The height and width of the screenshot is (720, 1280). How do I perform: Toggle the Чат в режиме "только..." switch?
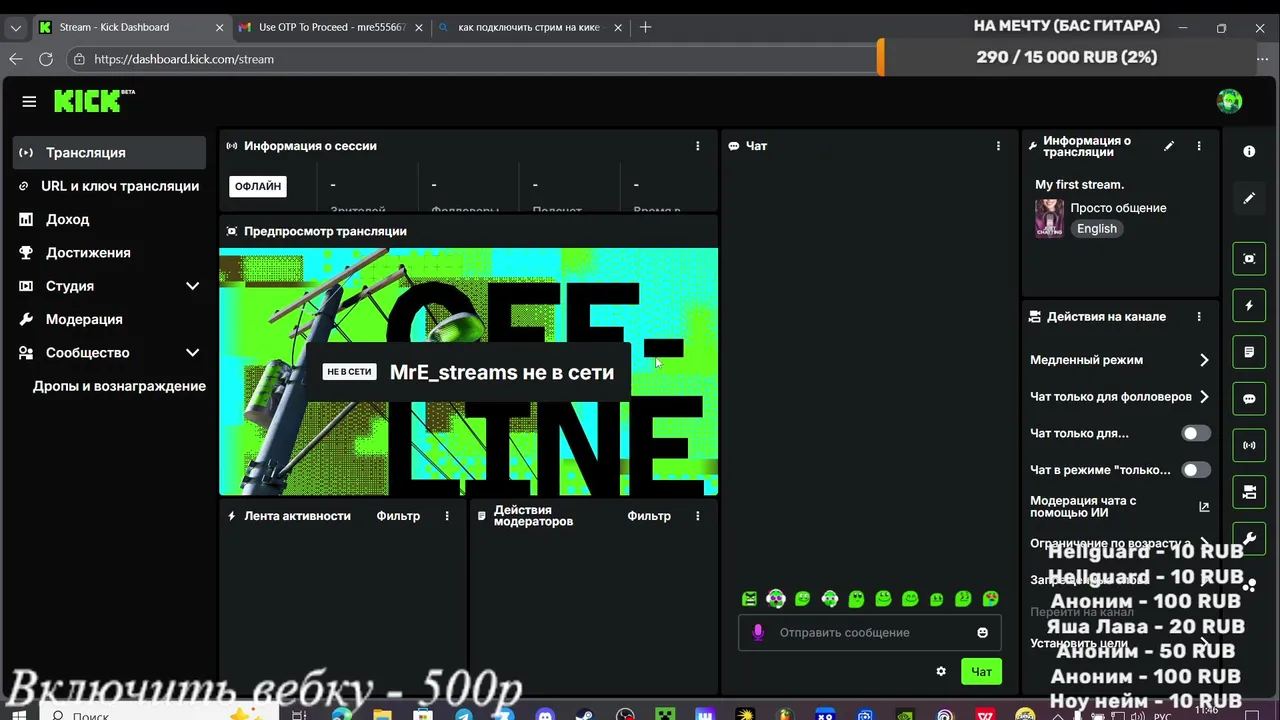(x=1196, y=470)
